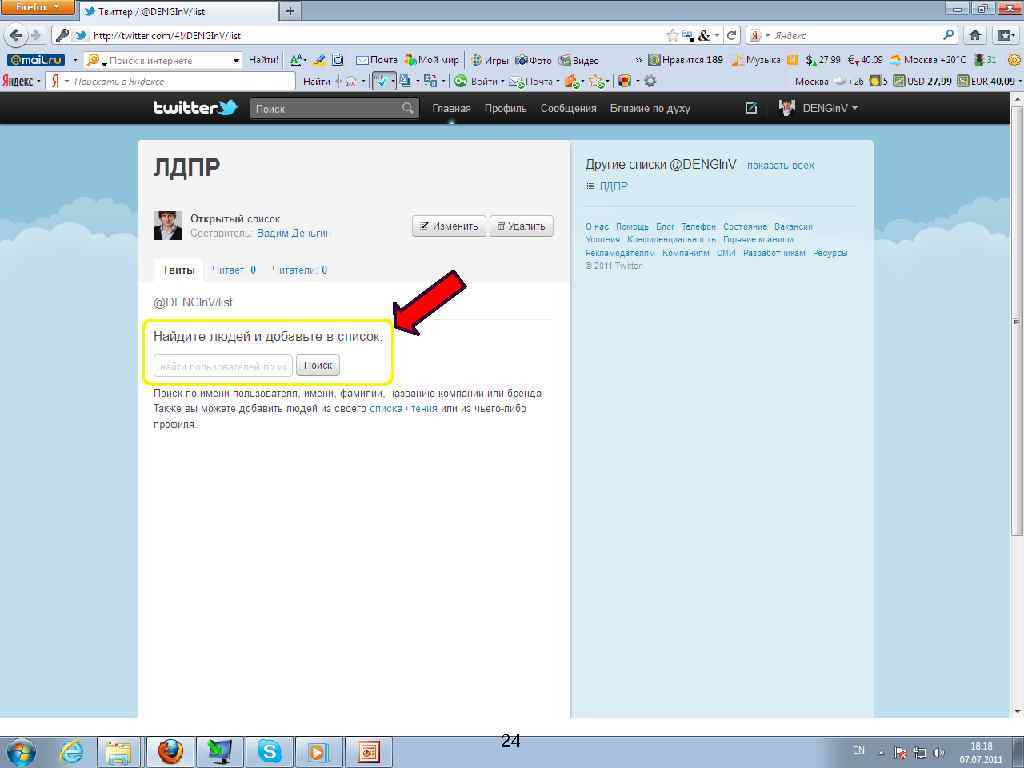Expand the Mail.ru search field dropdown arrow
The width and height of the screenshot is (1024, 768).
coord(236,60)
